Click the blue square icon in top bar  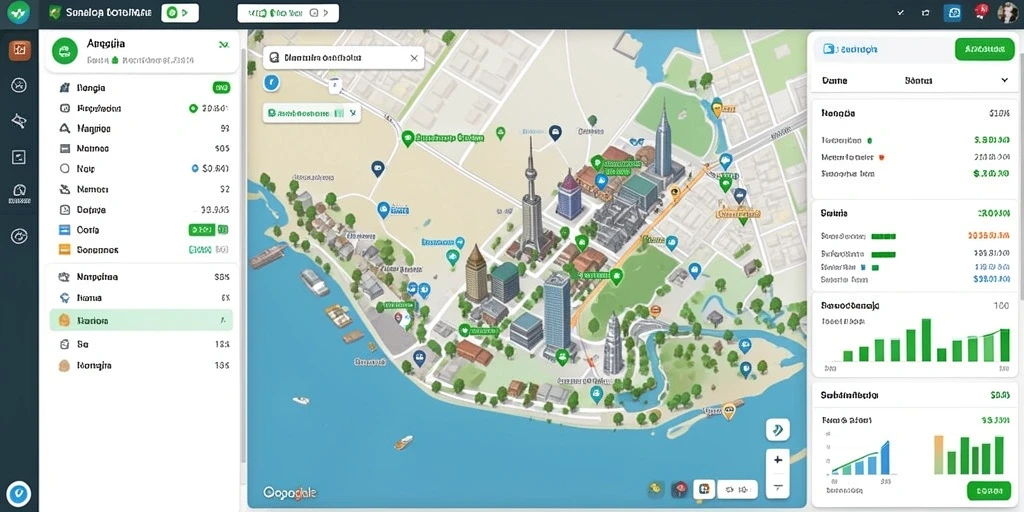click(x=952, y=12)
